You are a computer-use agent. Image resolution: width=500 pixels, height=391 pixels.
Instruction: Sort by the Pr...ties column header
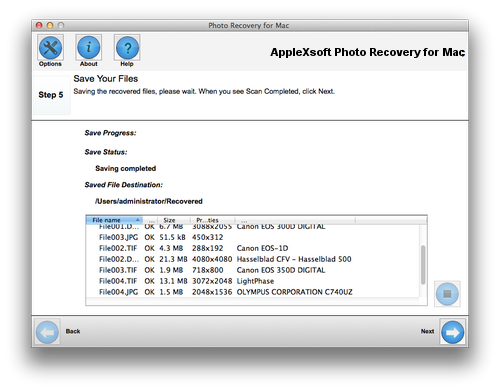pyautogui.click(x=213, y=220)
